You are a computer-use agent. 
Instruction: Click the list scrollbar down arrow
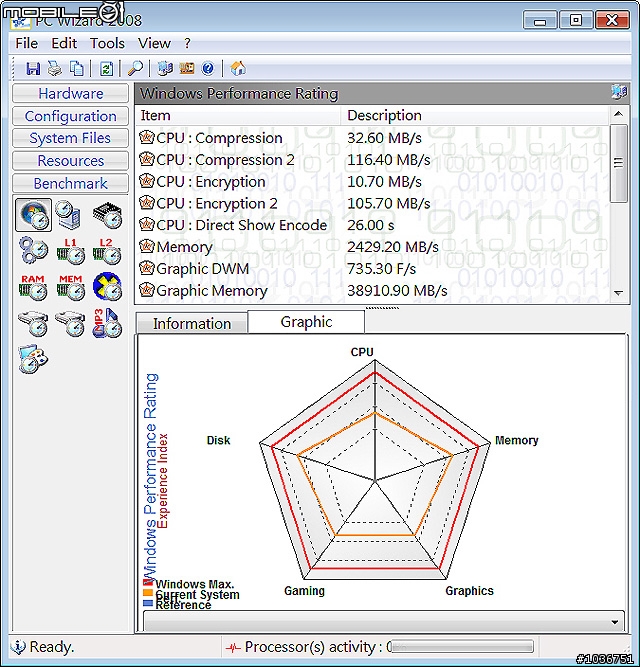(619, 293)
